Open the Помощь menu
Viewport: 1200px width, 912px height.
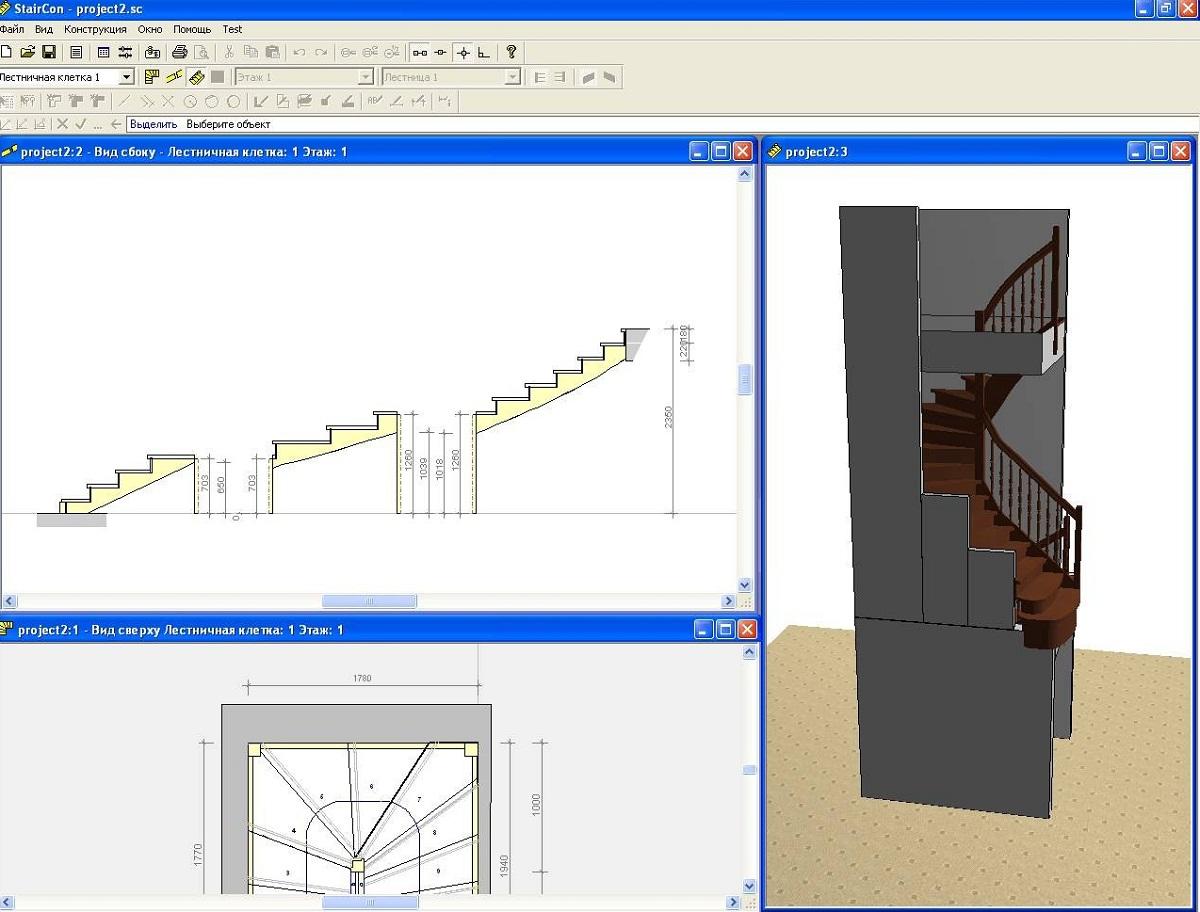192,29
